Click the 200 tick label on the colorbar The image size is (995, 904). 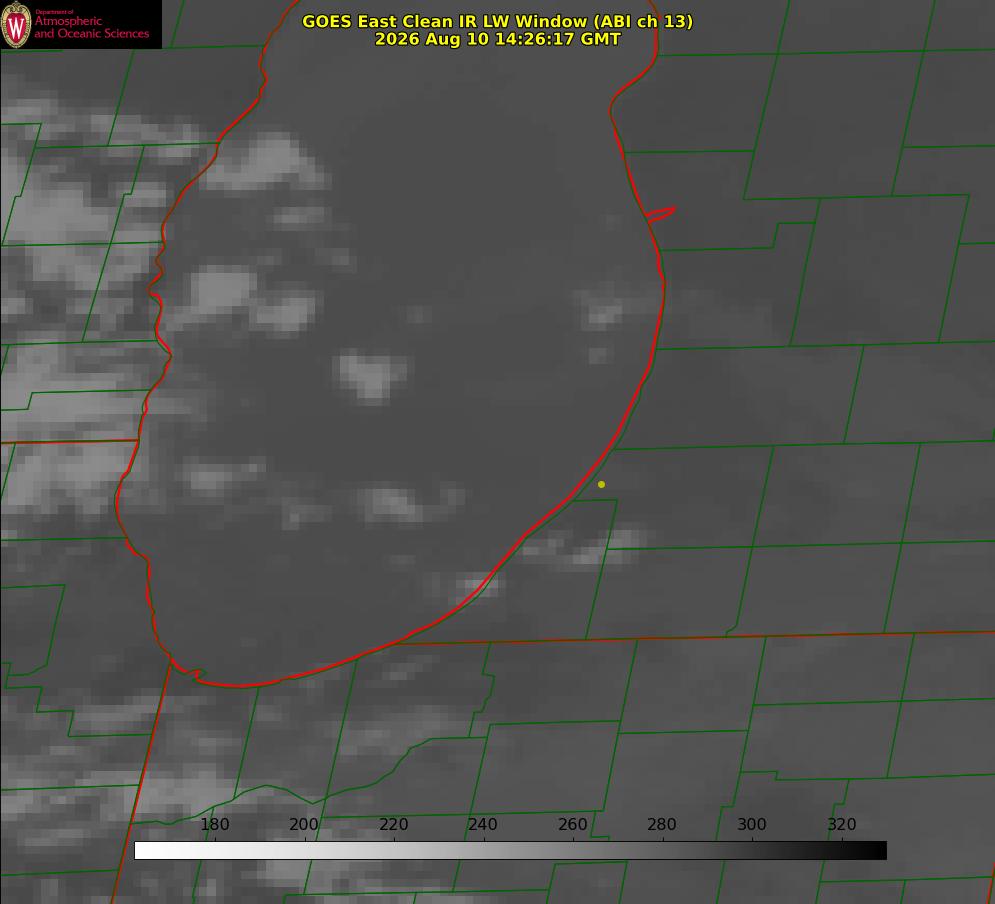[x=304, y=824]
